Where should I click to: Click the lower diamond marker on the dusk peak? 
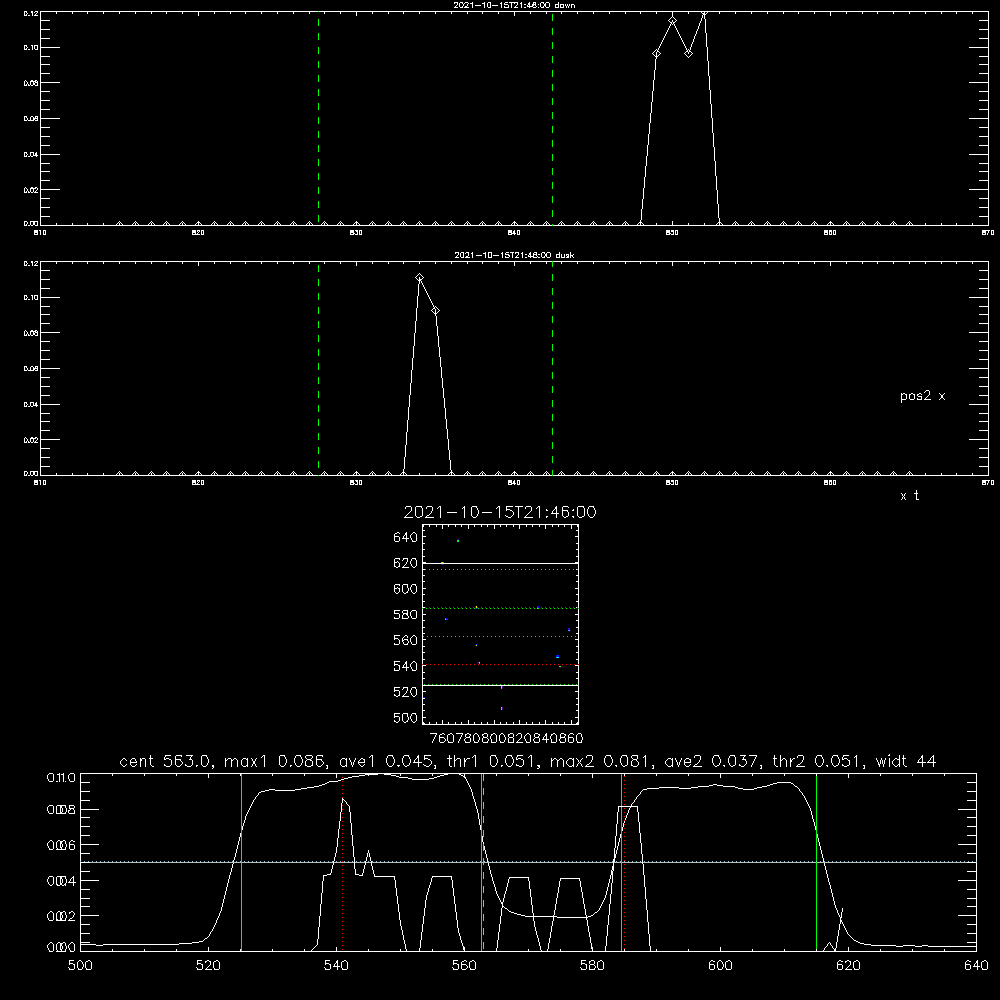436,311
